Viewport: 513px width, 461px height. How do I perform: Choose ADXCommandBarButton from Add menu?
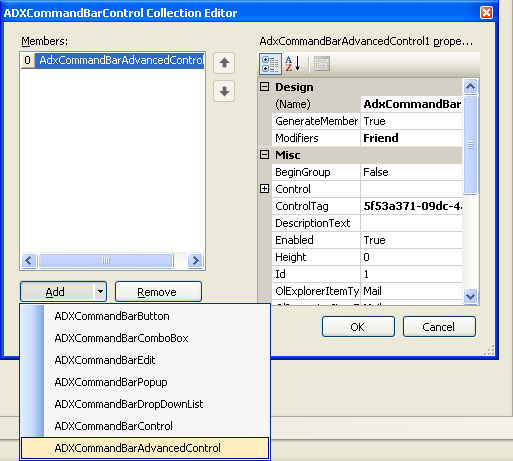tap(145, 316)
